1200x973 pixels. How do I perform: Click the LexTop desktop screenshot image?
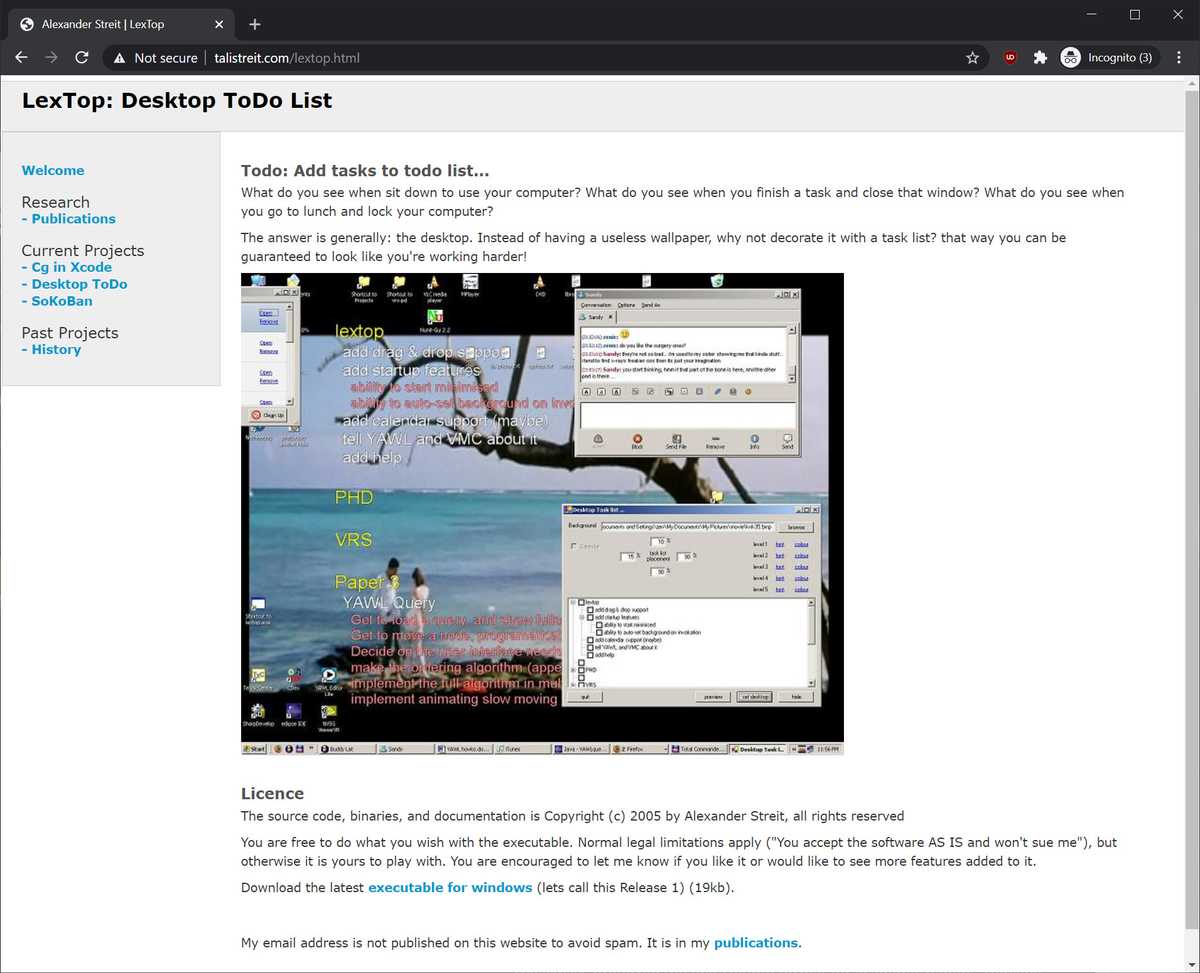[x=542, y=514]
